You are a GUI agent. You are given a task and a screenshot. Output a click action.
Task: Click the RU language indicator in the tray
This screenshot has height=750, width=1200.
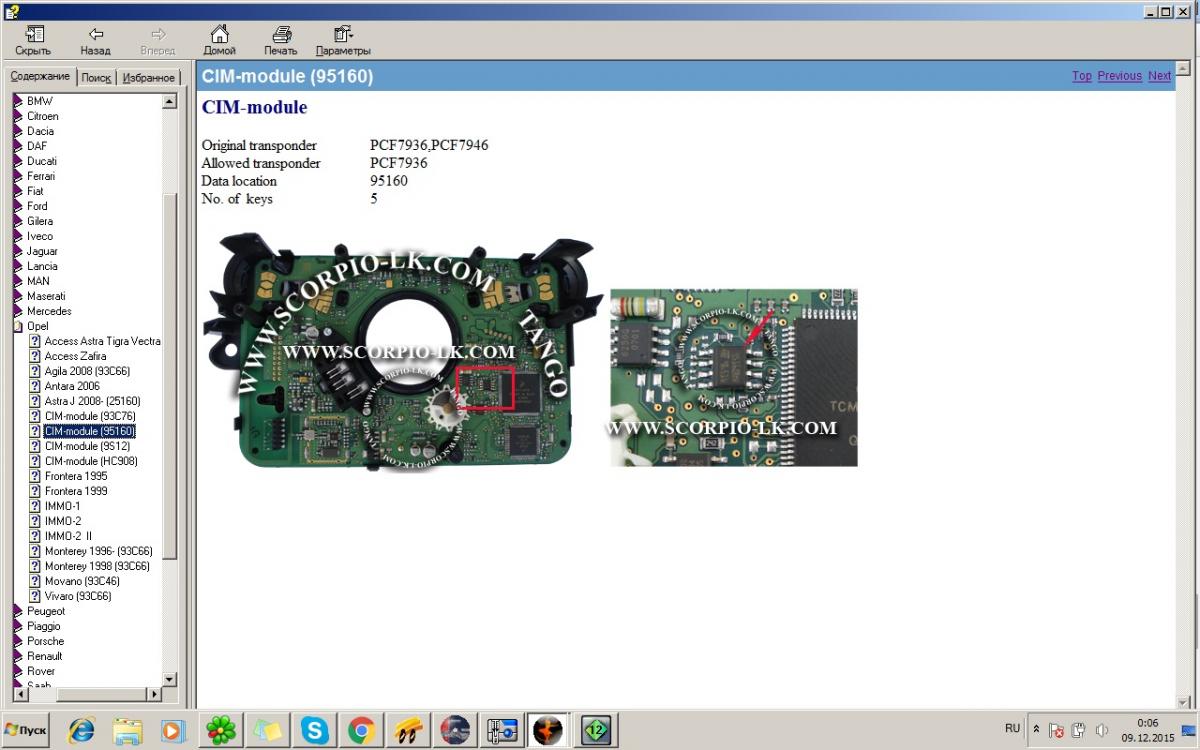point(1012,729)
